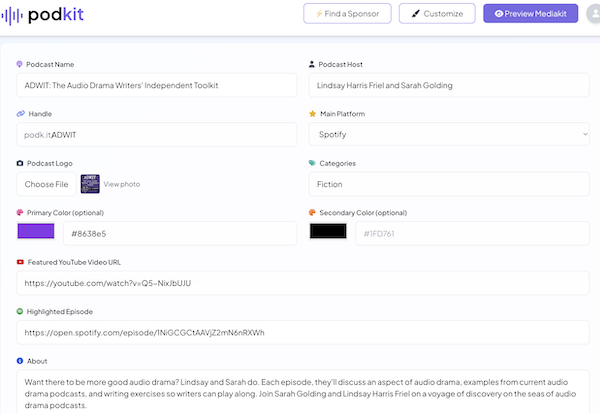
Task: Click the YouTube icon beside Featured Video
Action: point(20,262)
